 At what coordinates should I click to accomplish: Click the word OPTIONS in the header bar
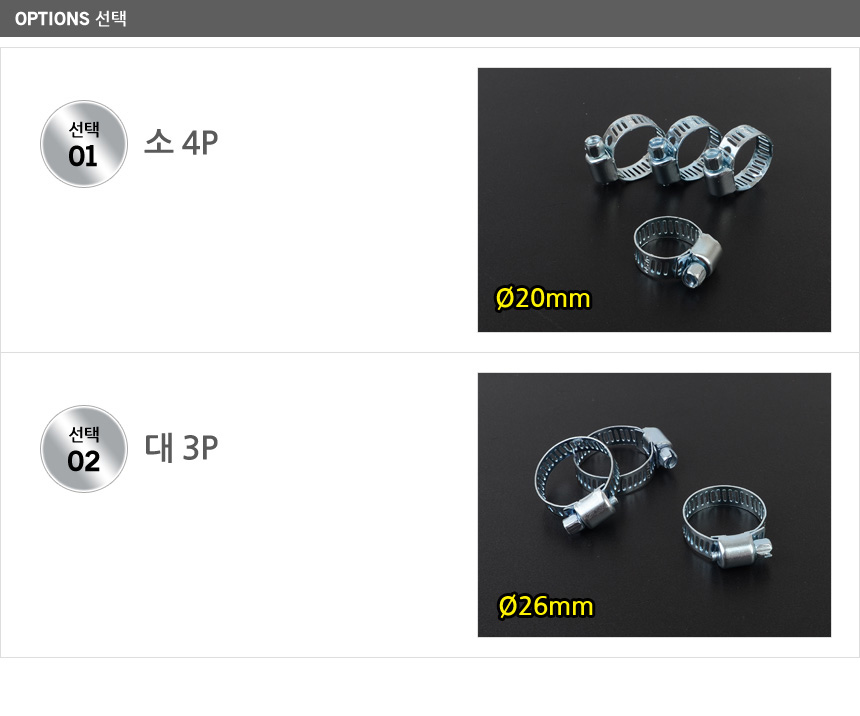click(x=52, y=19)
